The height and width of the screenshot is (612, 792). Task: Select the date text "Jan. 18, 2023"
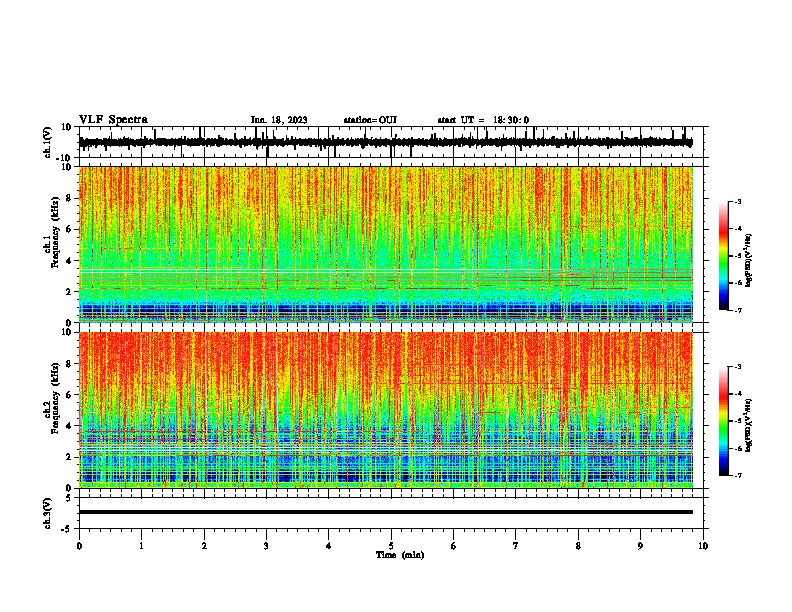(x=279, y=120)
